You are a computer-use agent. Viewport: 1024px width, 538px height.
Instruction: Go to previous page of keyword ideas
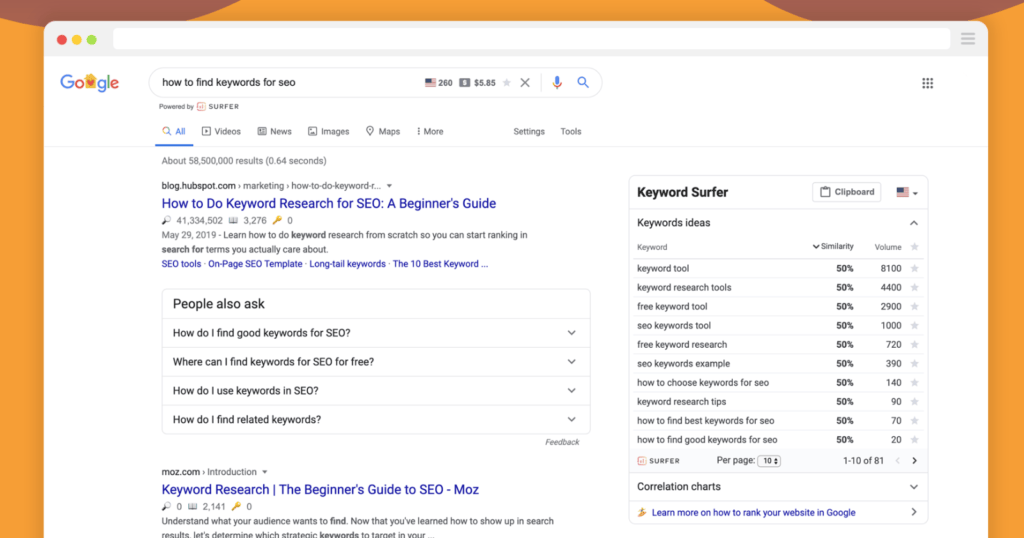(x=898, y=461)
